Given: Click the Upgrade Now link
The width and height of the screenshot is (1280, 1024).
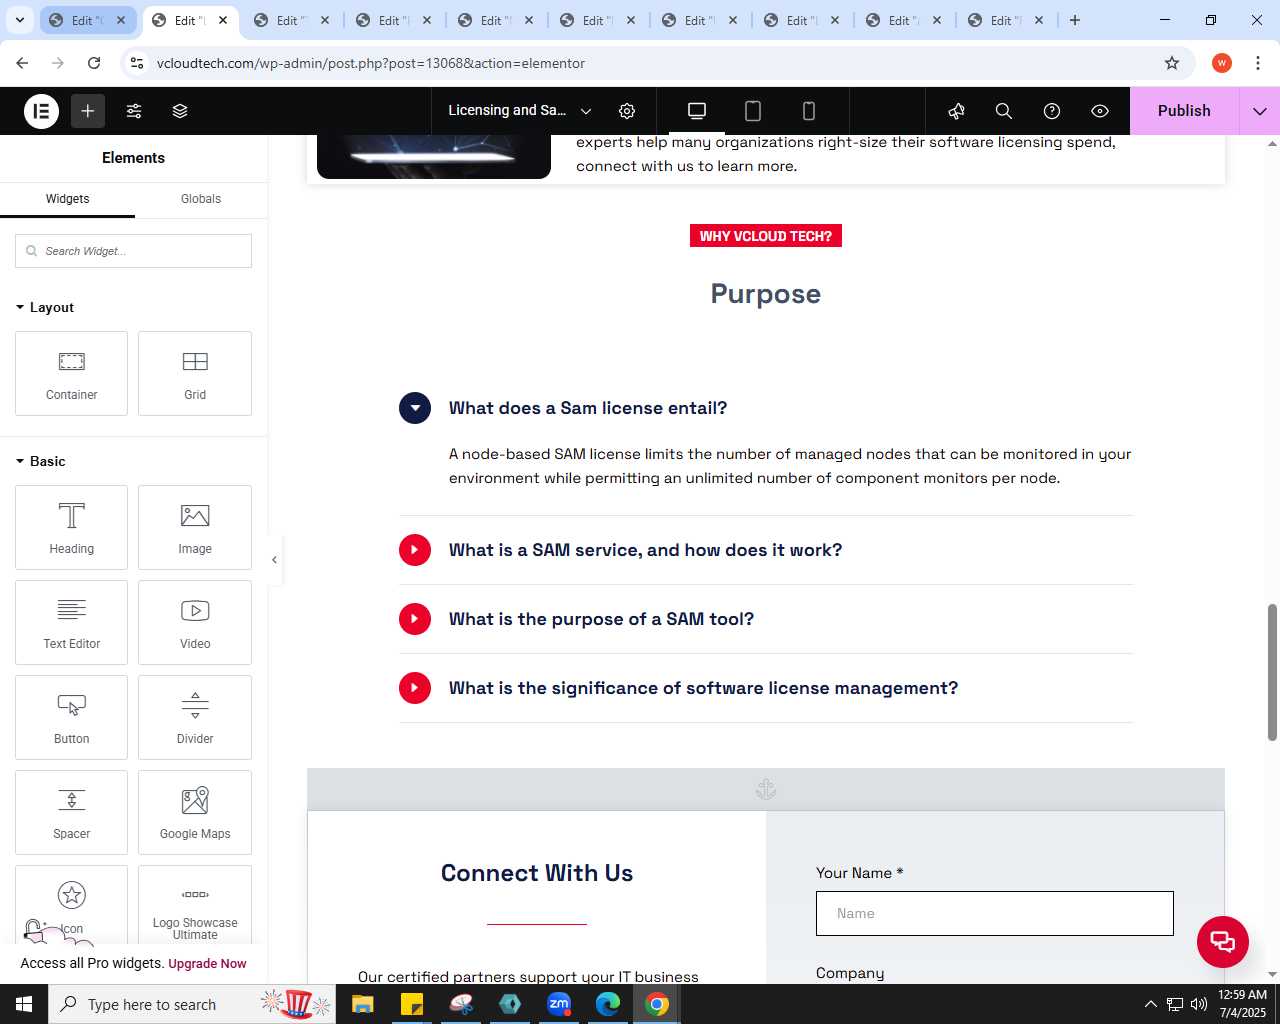Looking at the screenshot, I should click(207, 964).
